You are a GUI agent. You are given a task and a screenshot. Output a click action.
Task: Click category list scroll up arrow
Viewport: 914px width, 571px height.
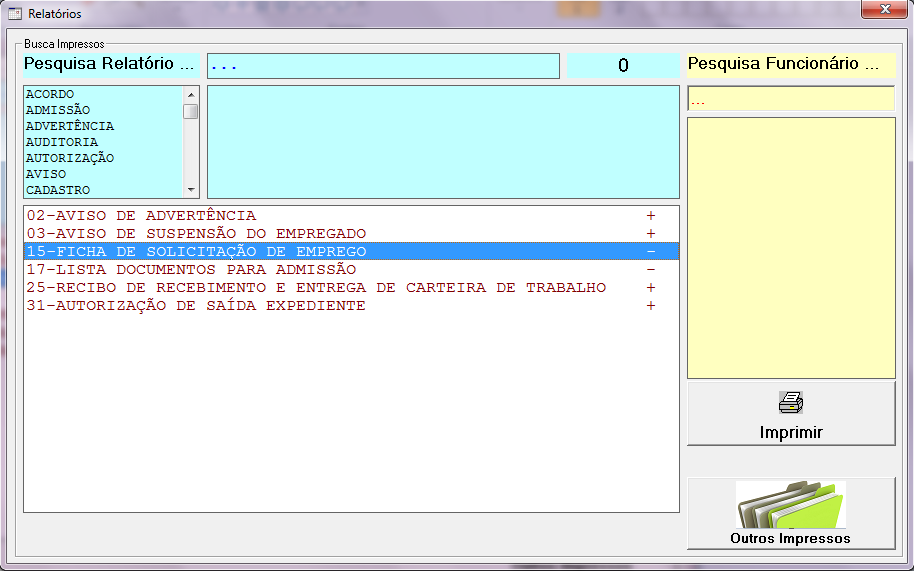point(191,94)
